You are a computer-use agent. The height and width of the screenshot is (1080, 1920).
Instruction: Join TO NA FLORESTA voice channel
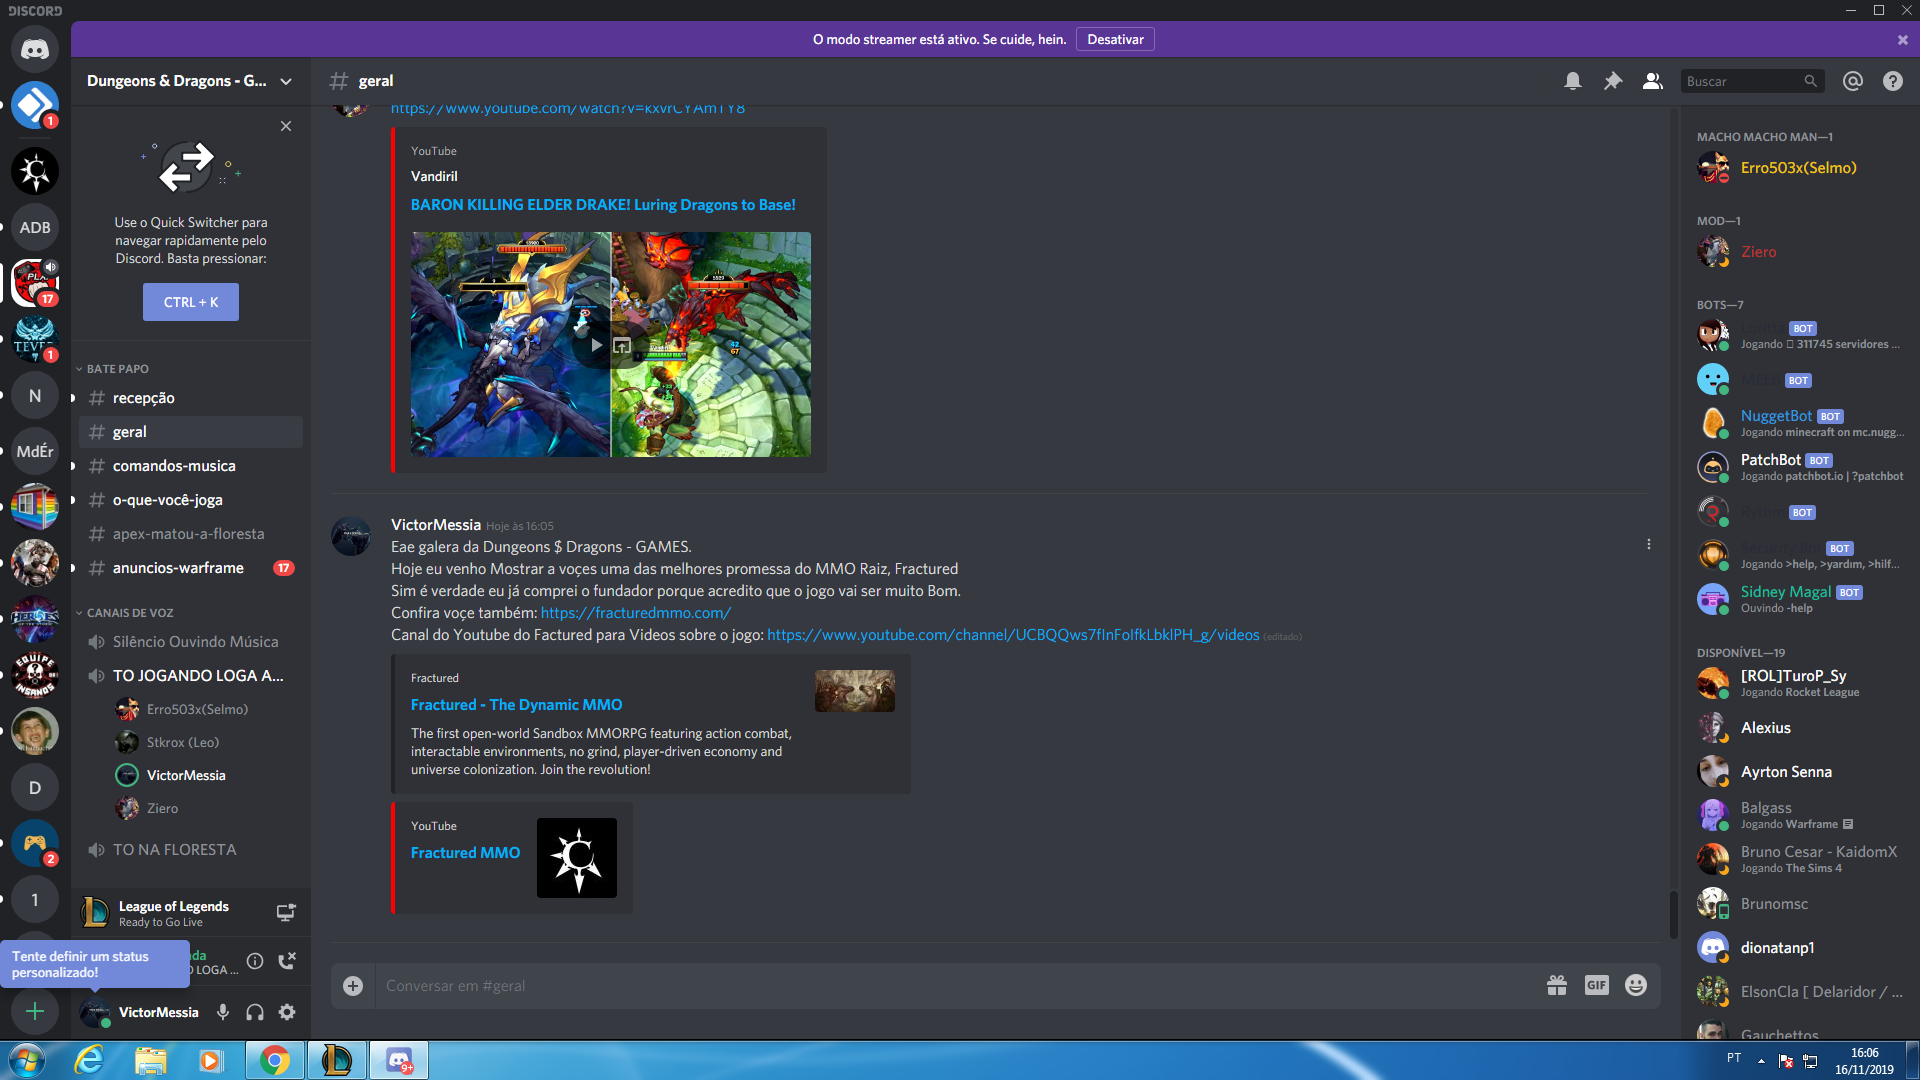tap(191, 850)
